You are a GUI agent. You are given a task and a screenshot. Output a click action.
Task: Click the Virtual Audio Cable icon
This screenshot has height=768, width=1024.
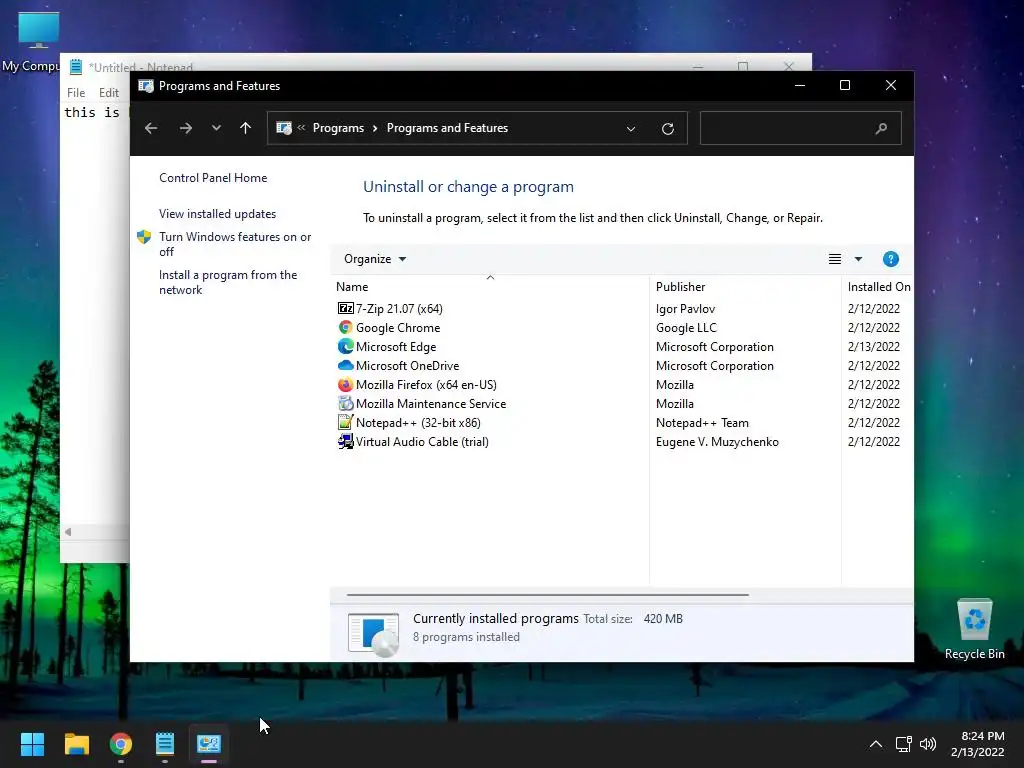[345, 441]
